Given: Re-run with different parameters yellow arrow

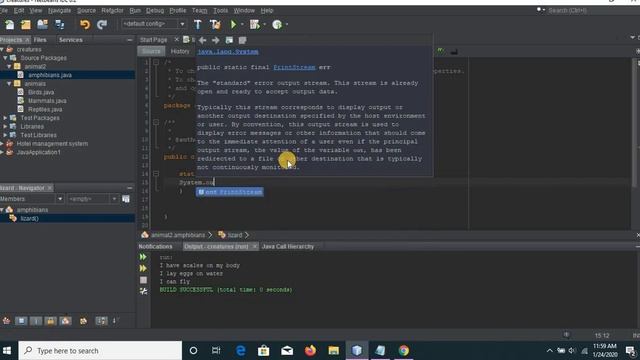Looking at the screenshot, I should 143,268.
